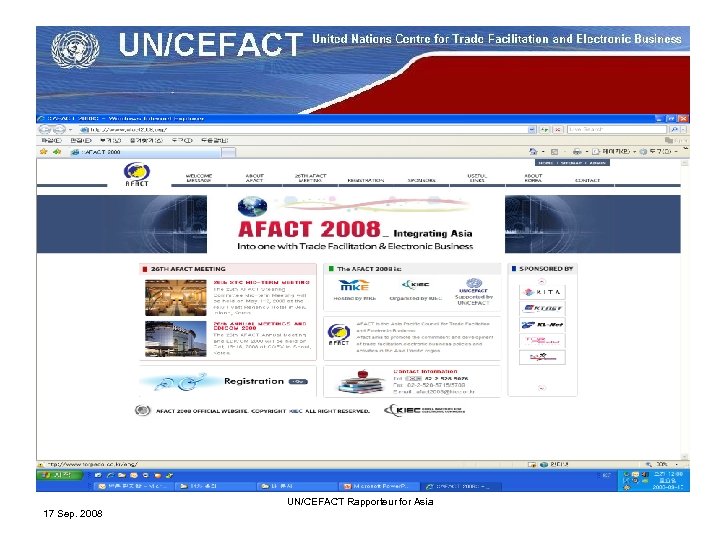Screen dimensions: 720x540
Task: Click the Registration Go button
Action: pyautogui.click(x=298, y=382)
